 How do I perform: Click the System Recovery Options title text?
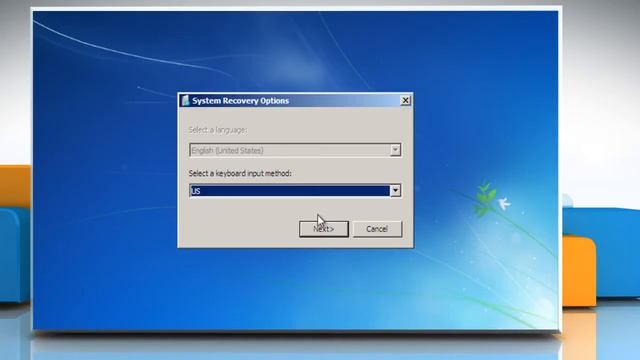(240, 101)
